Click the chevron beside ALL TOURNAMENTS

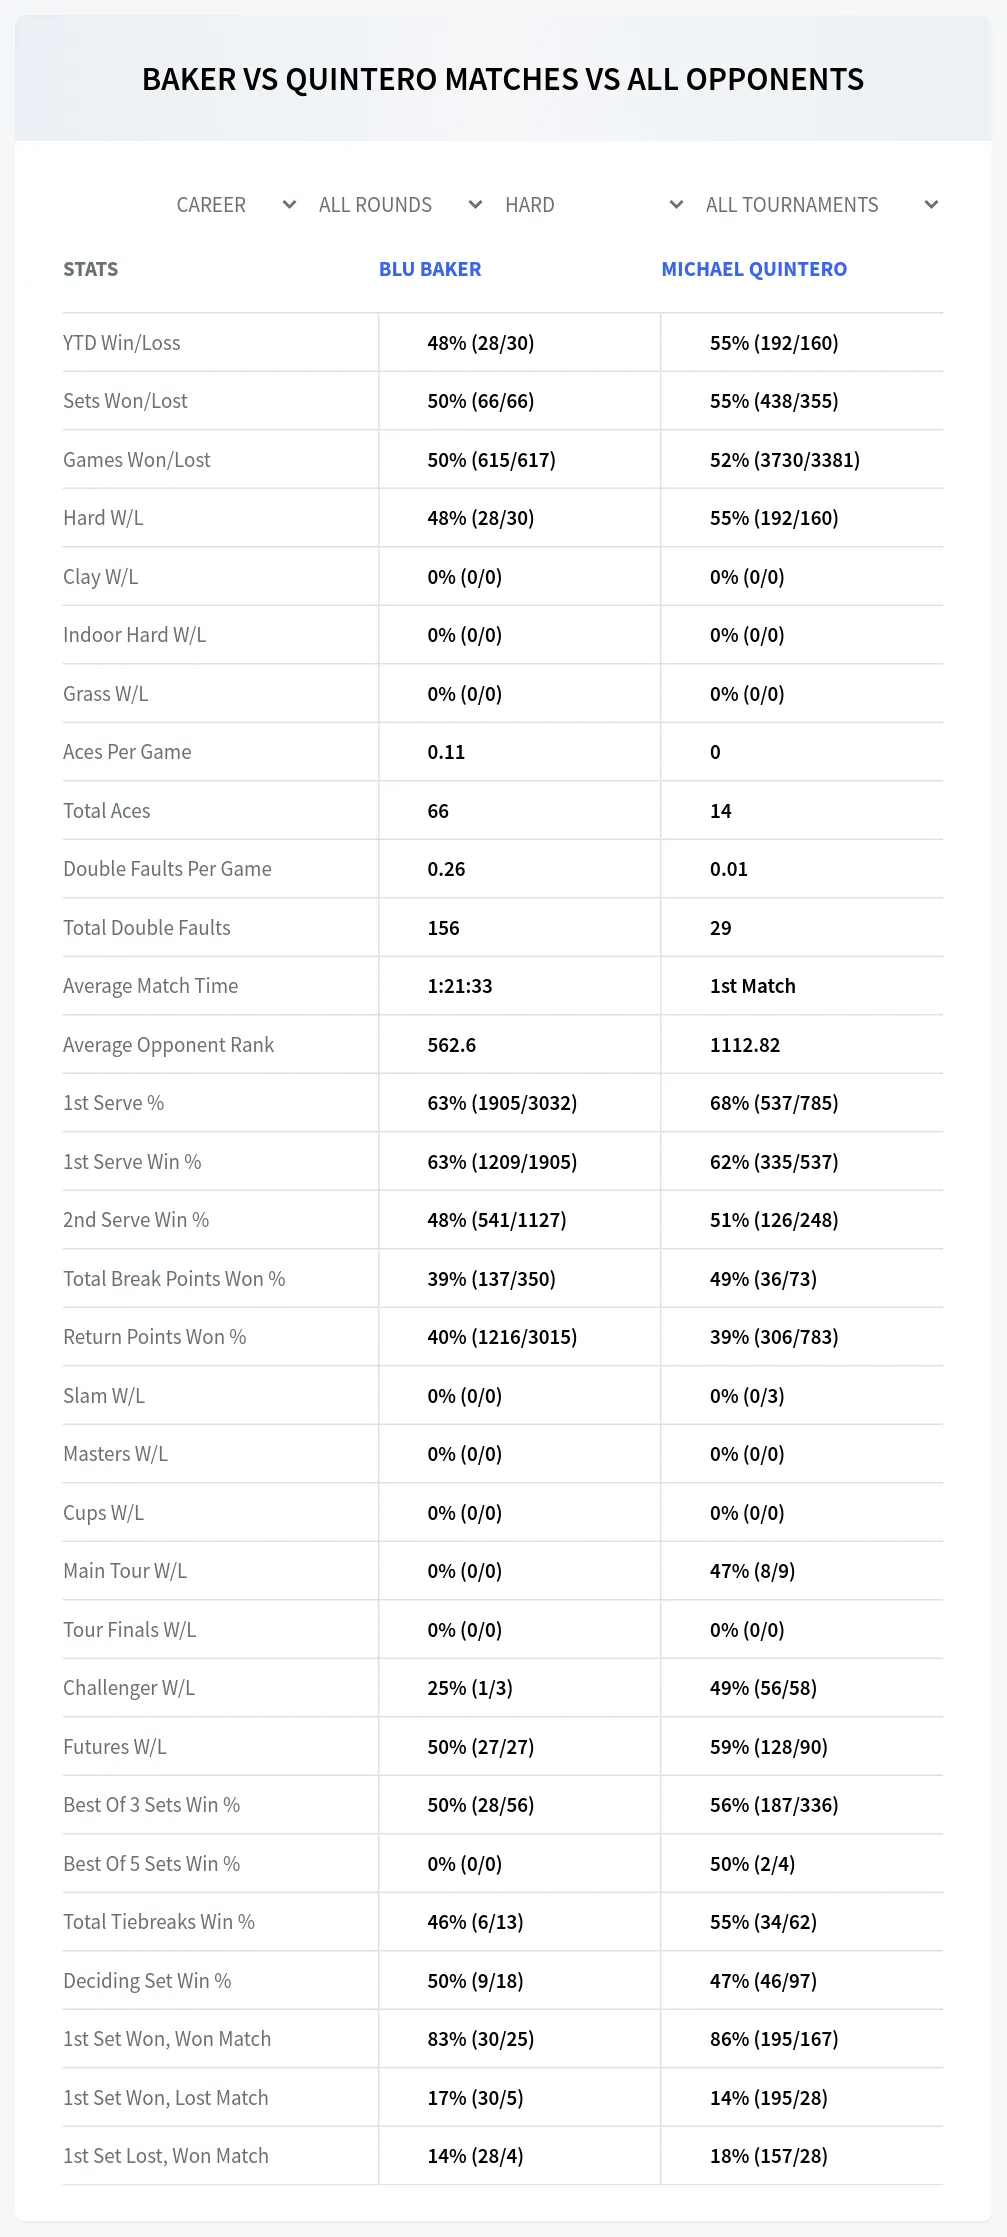coord(931,205)
